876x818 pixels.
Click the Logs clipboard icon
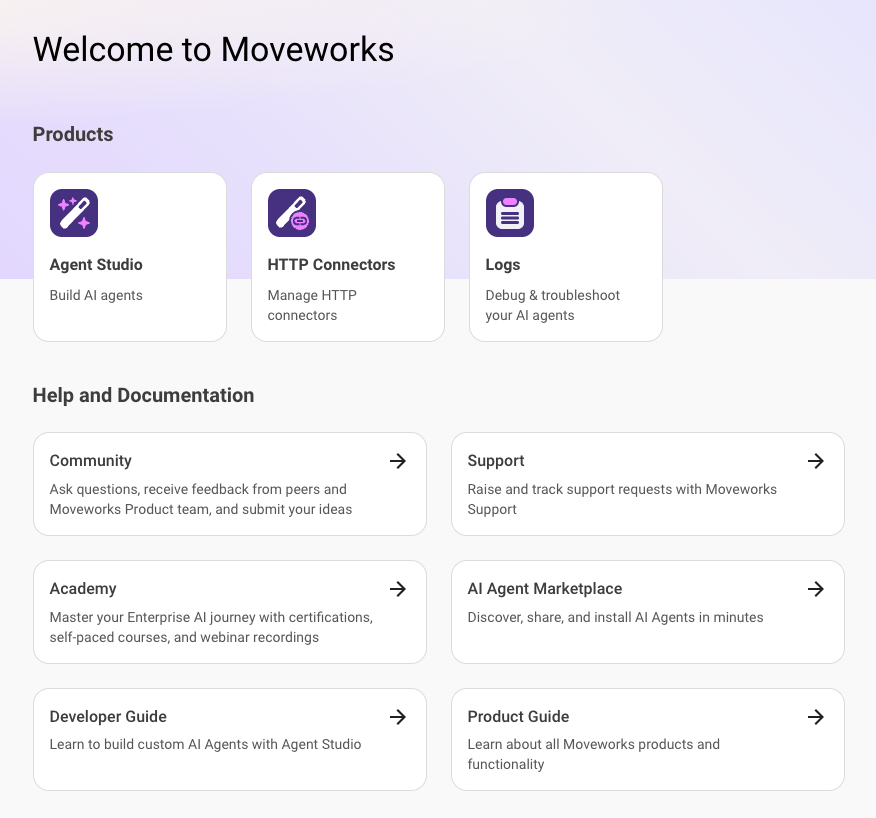(x=510, y=213)
